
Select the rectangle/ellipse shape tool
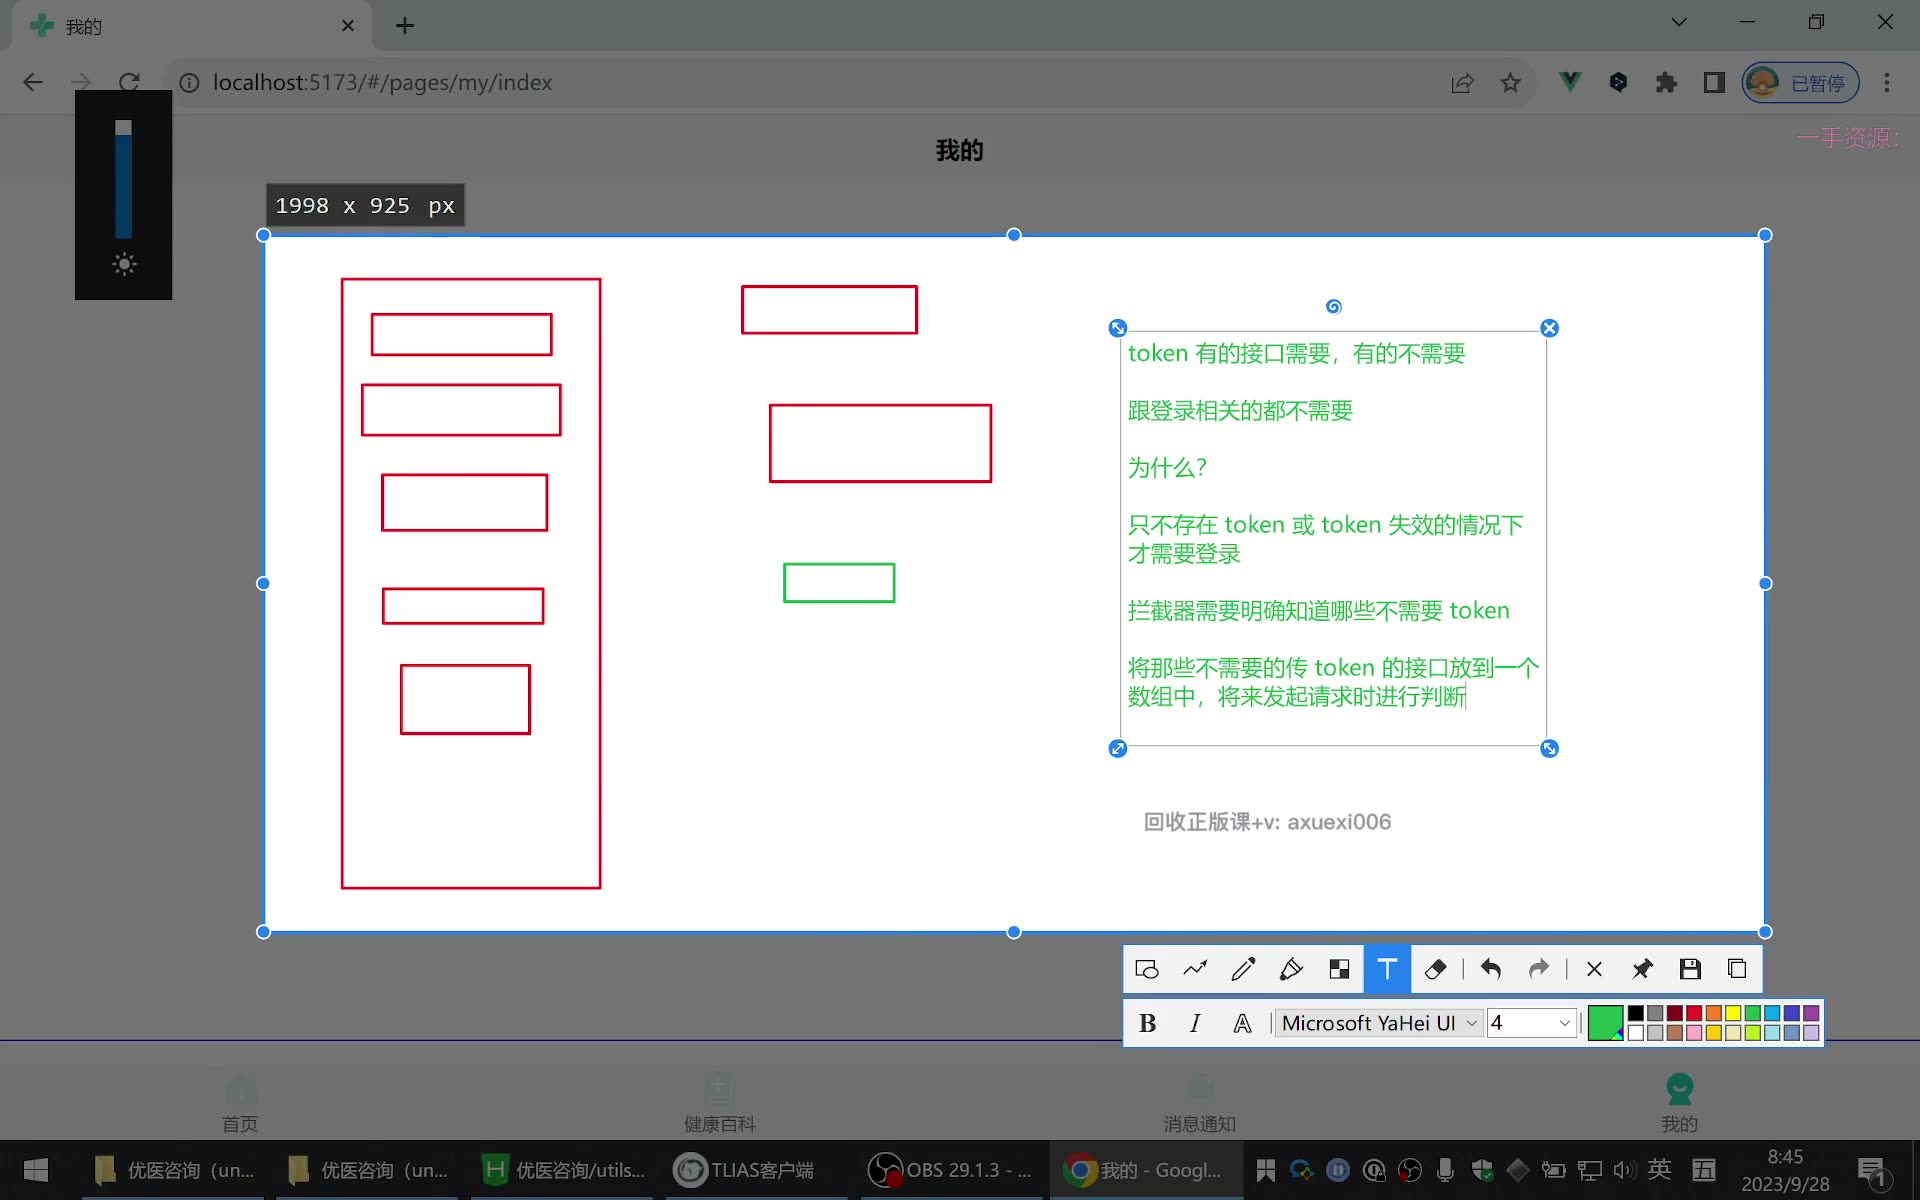[x=1147, y=969]
